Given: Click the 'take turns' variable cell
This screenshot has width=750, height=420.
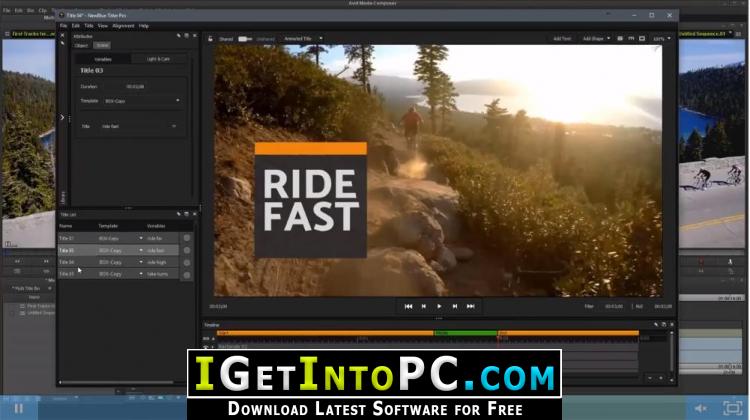Looking at the screenshot, I should click(157, 274).
